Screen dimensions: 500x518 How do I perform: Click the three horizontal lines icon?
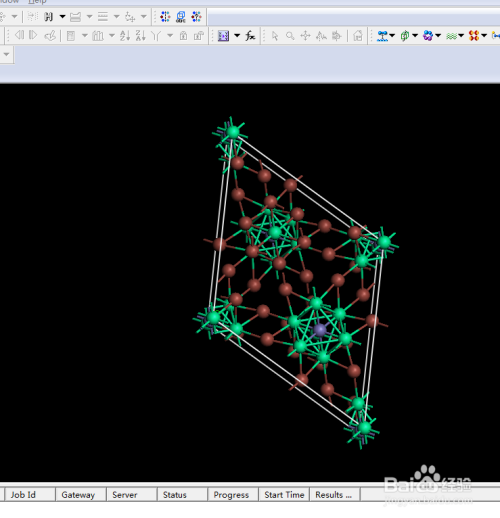103,16
